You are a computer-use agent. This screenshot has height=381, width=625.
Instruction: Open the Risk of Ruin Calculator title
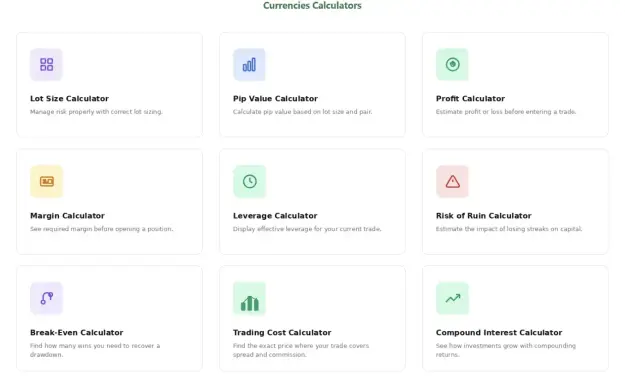tap(483, 216)
